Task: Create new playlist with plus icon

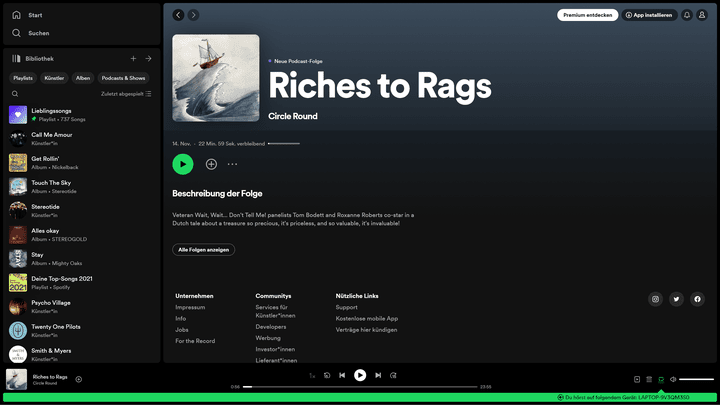Action: click(133, 59)
